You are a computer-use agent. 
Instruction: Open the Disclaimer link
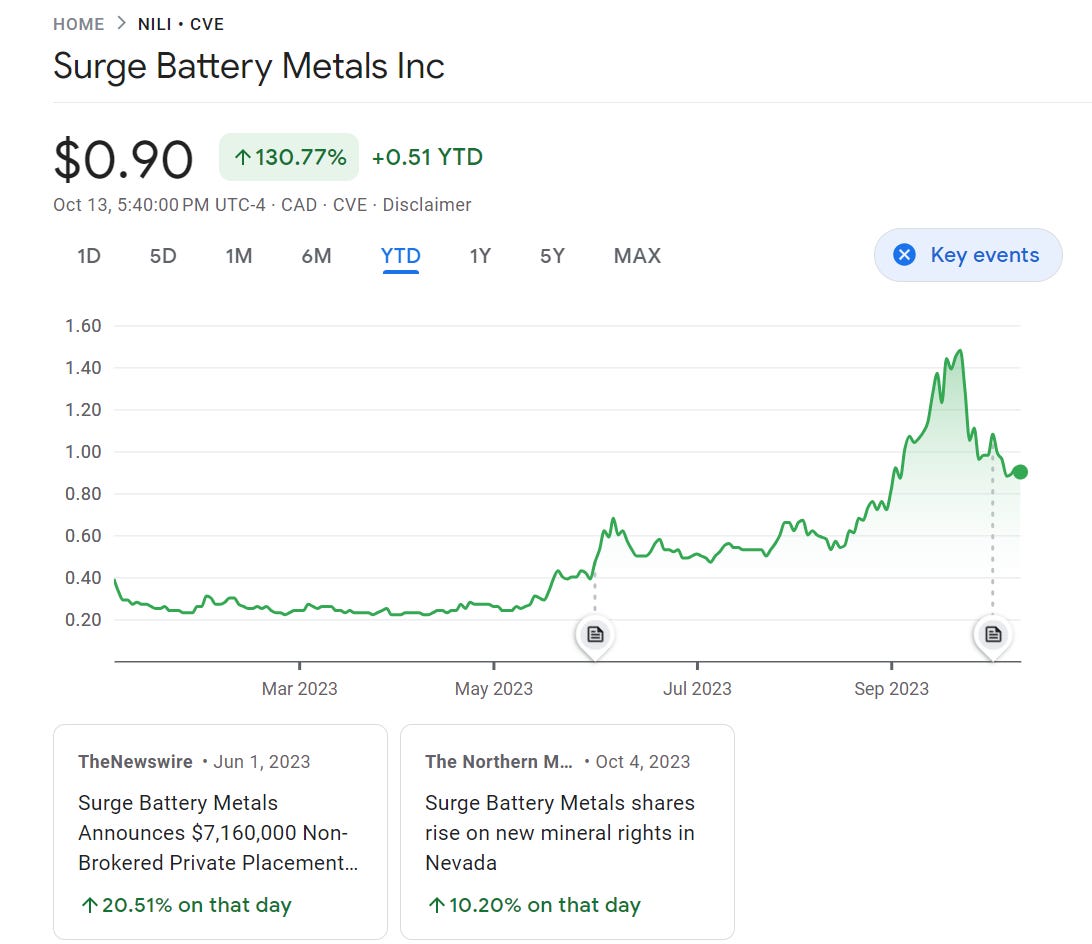click(427, 204)
